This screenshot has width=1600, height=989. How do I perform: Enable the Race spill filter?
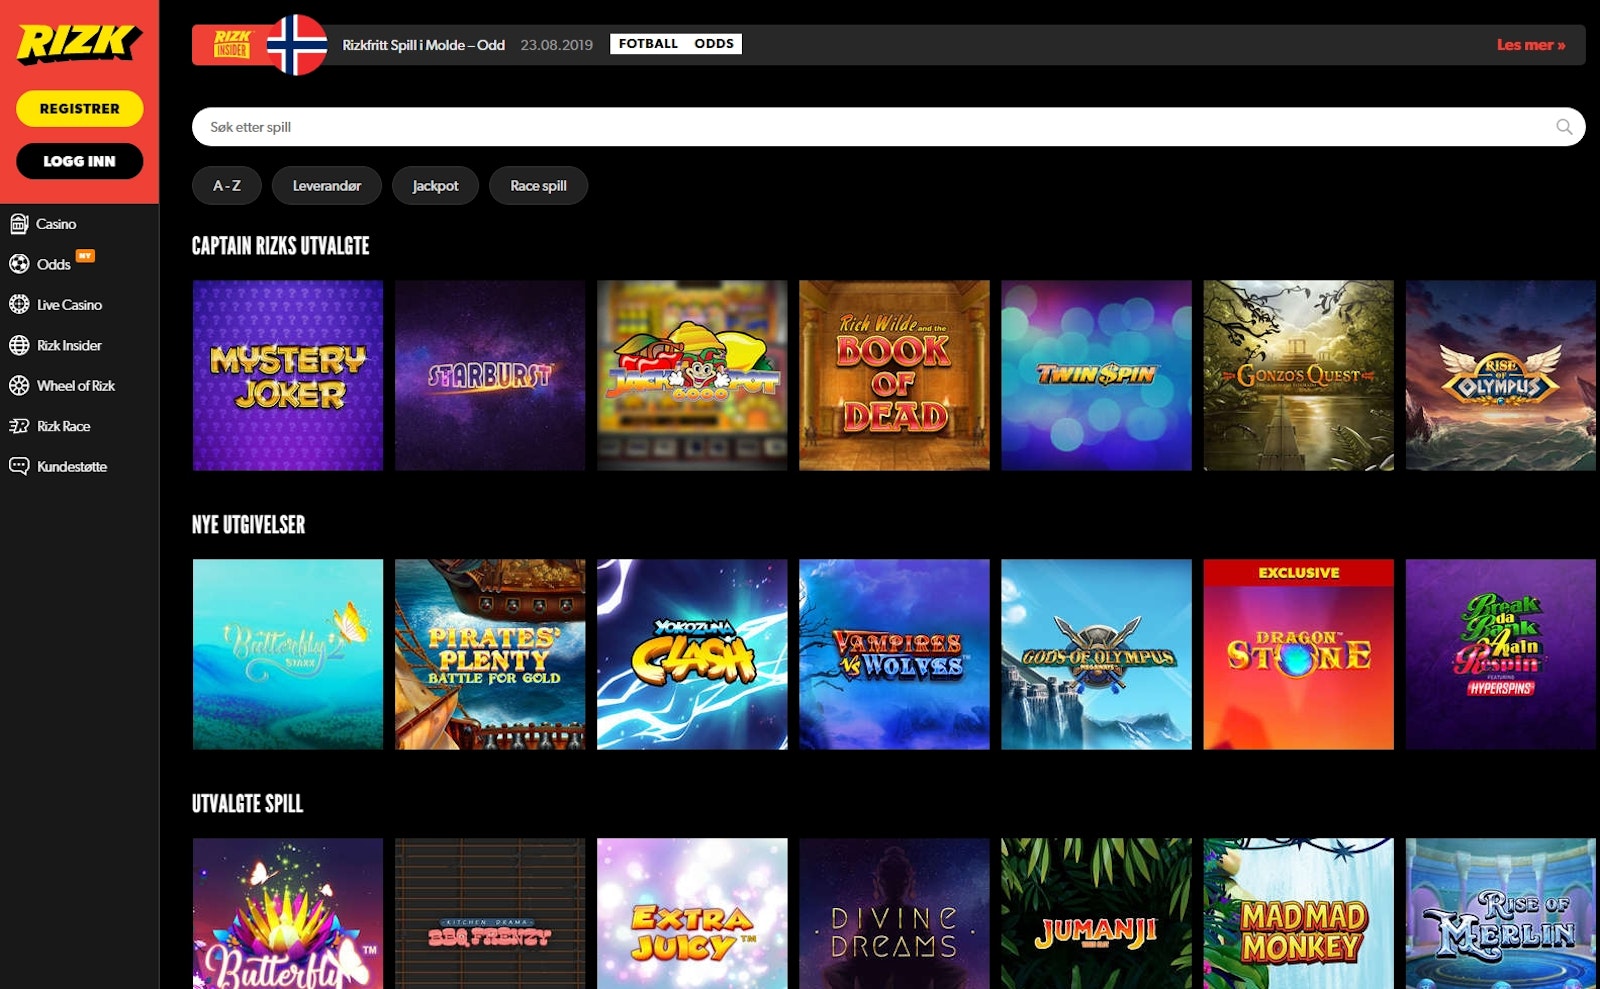tap(538, 185)
